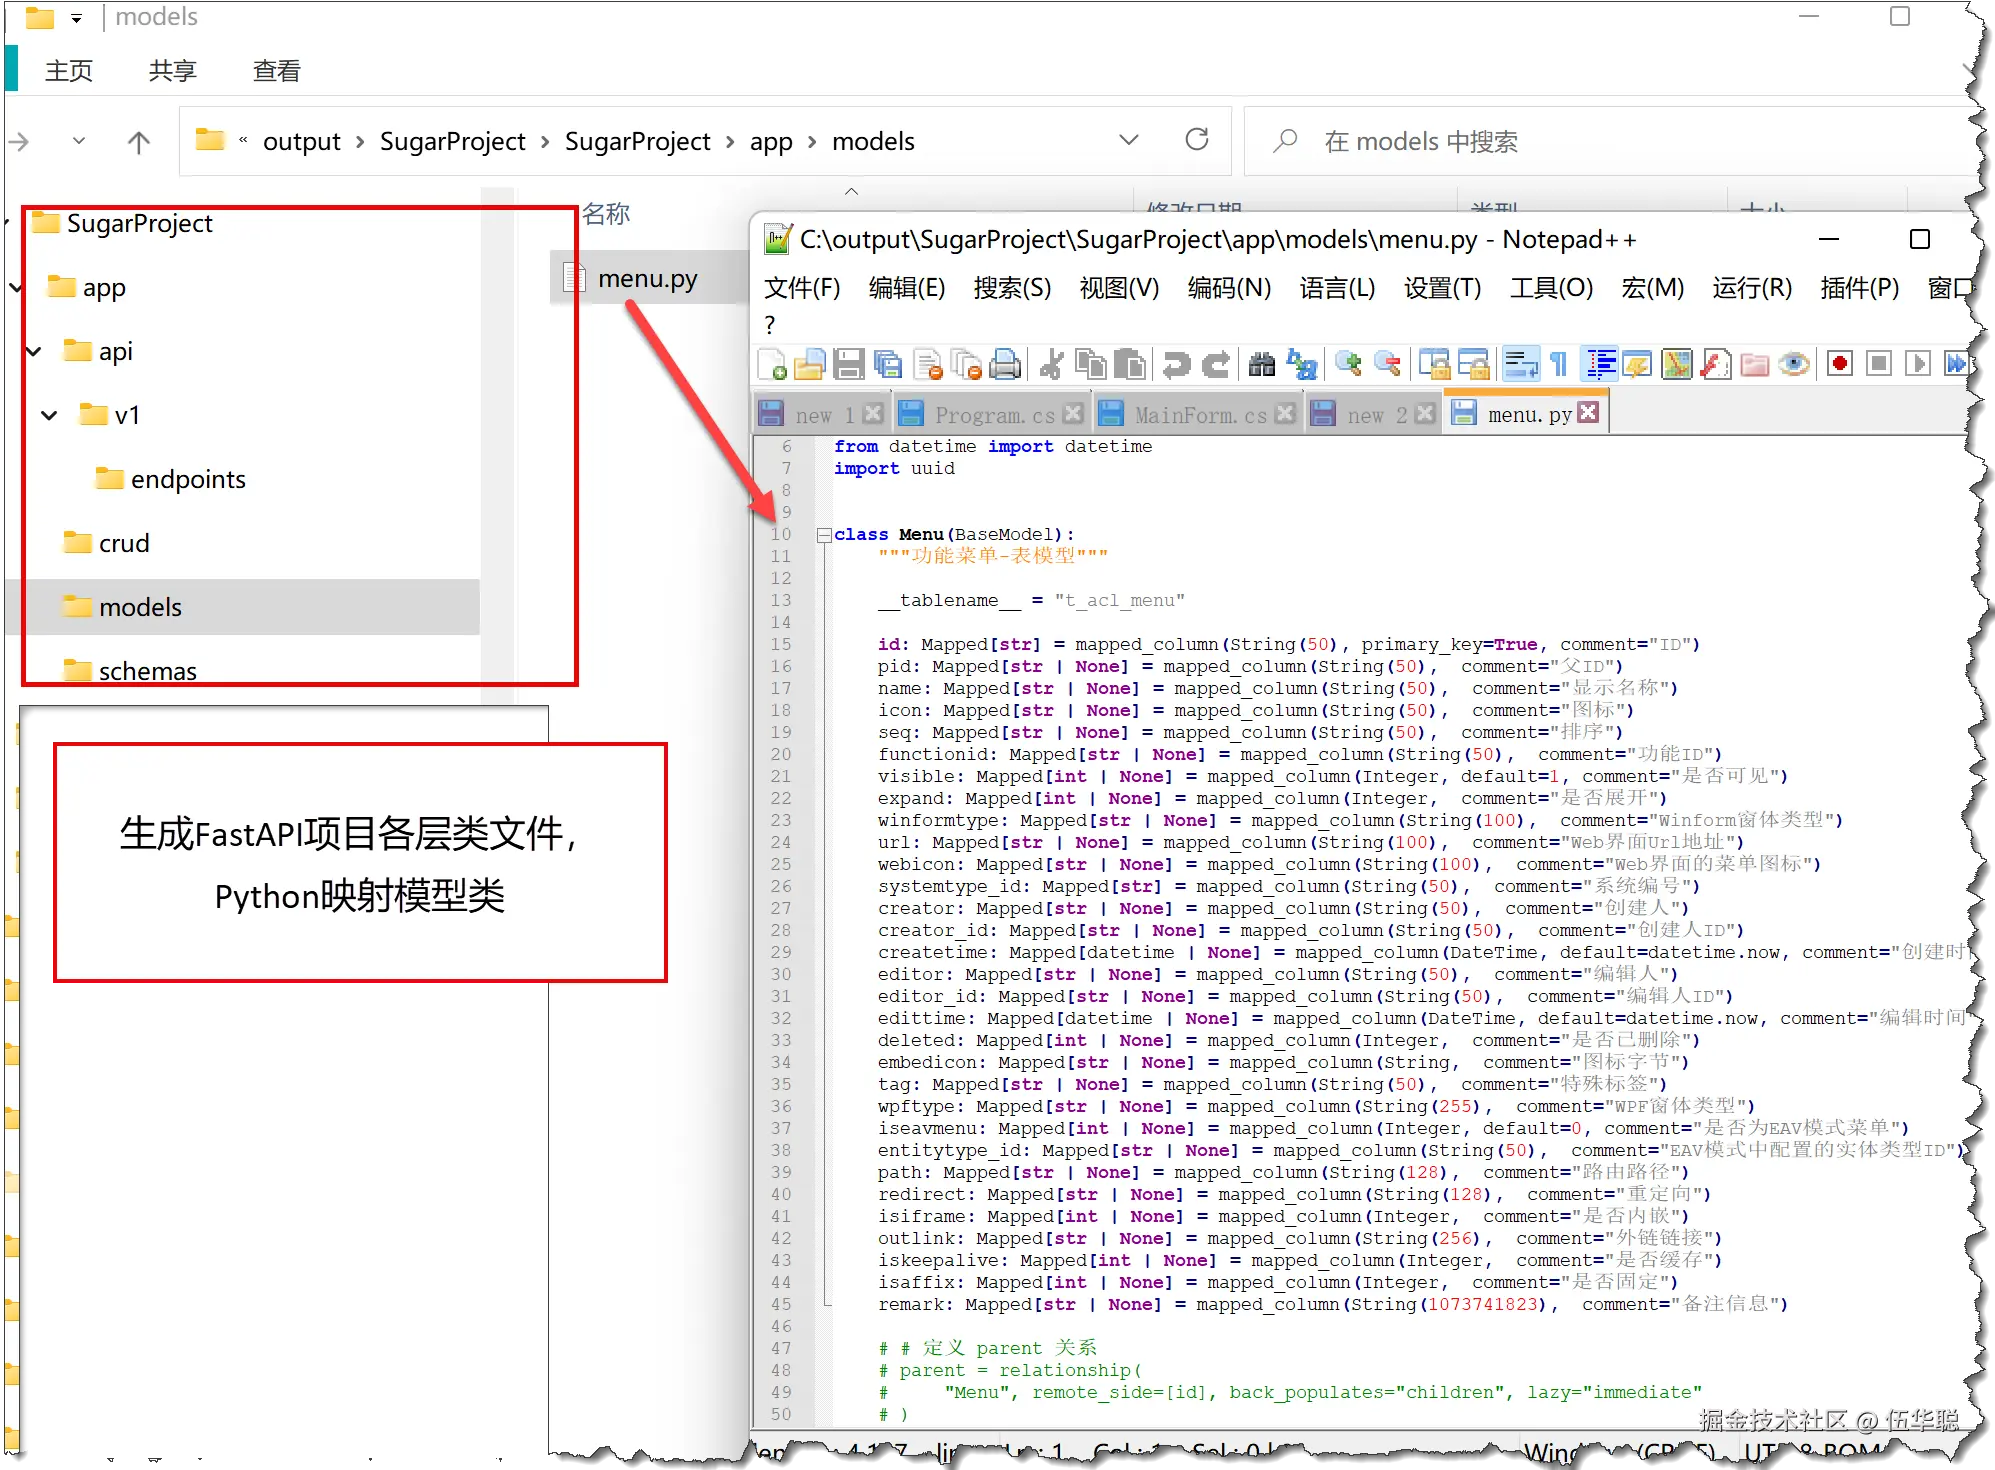Click the refresh button beside address bar

1197,140
